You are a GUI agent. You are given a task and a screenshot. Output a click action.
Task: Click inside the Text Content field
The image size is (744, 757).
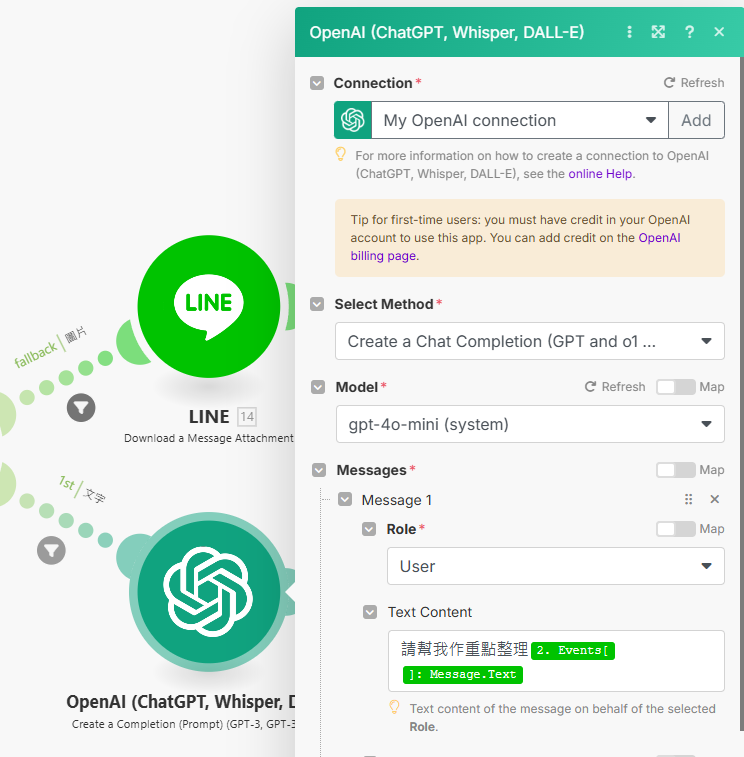(x=556, y=661)
